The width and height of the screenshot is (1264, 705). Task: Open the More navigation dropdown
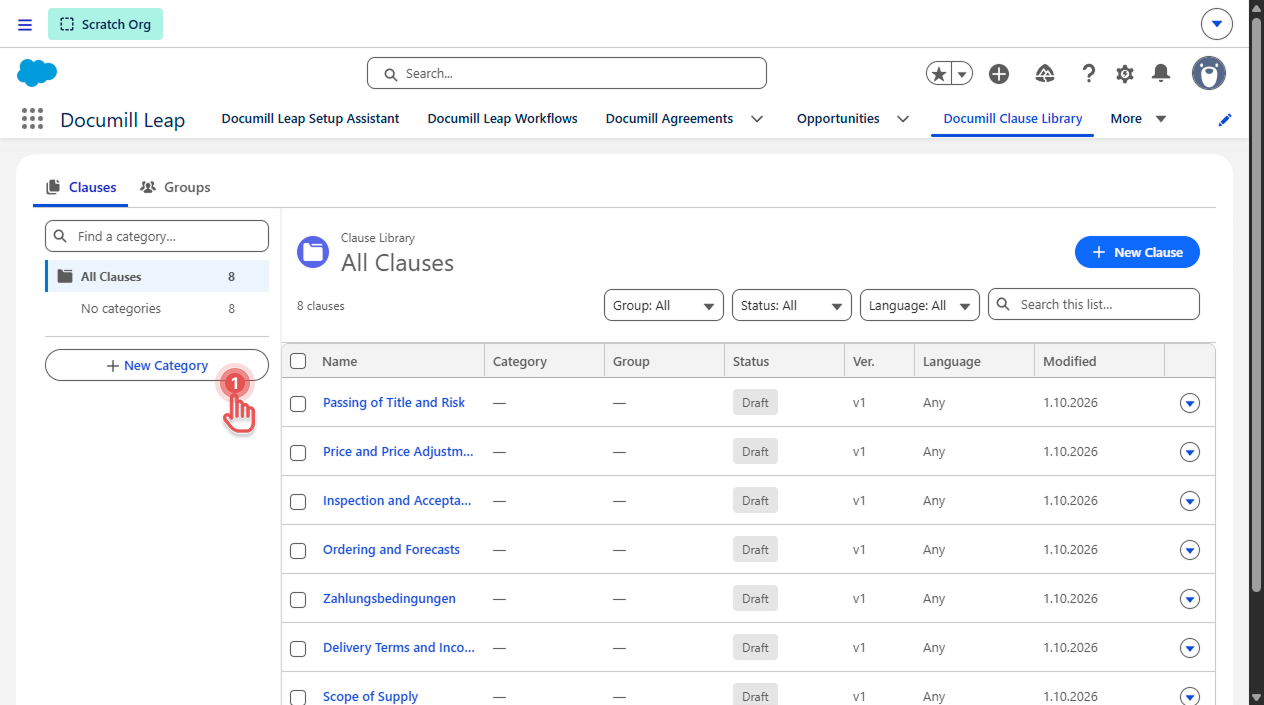point(1139,119)
